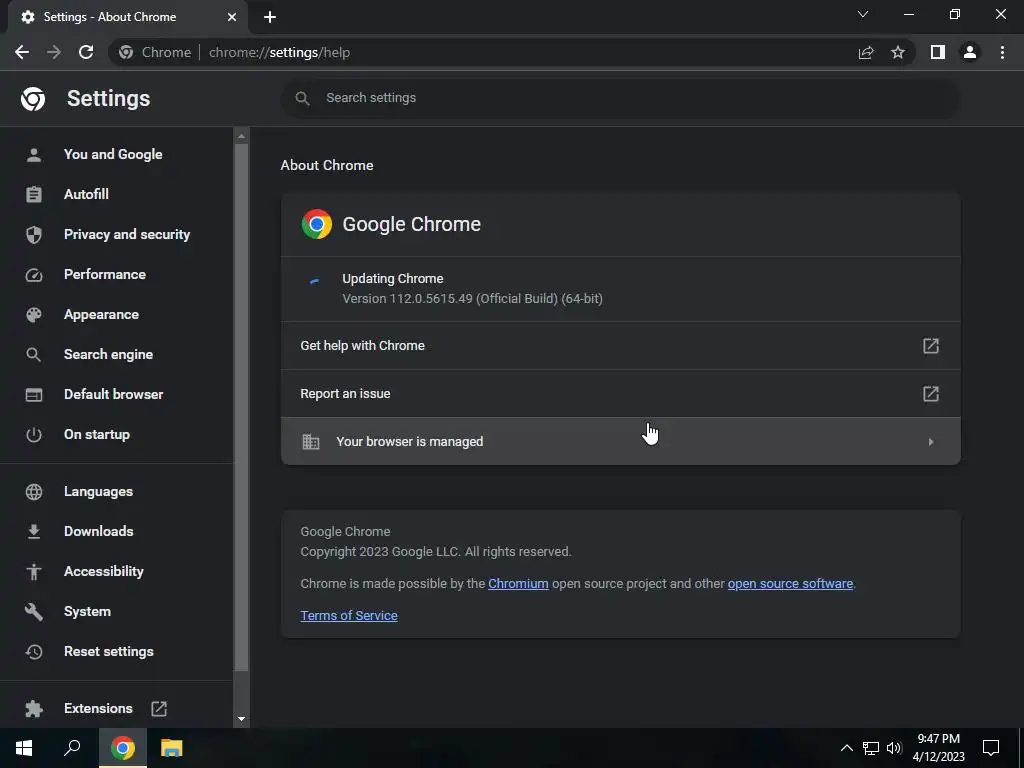This screenshot has height=768, width=1024.
Task: Click the managed organization building icon
Action: pyautogui.click(x=311, y=442)
